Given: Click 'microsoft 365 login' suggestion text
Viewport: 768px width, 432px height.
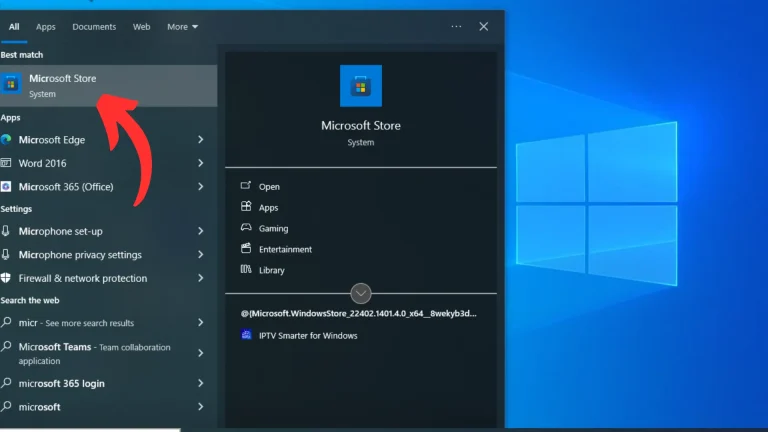Looking at the screenshot, I should tap(62, 384).
